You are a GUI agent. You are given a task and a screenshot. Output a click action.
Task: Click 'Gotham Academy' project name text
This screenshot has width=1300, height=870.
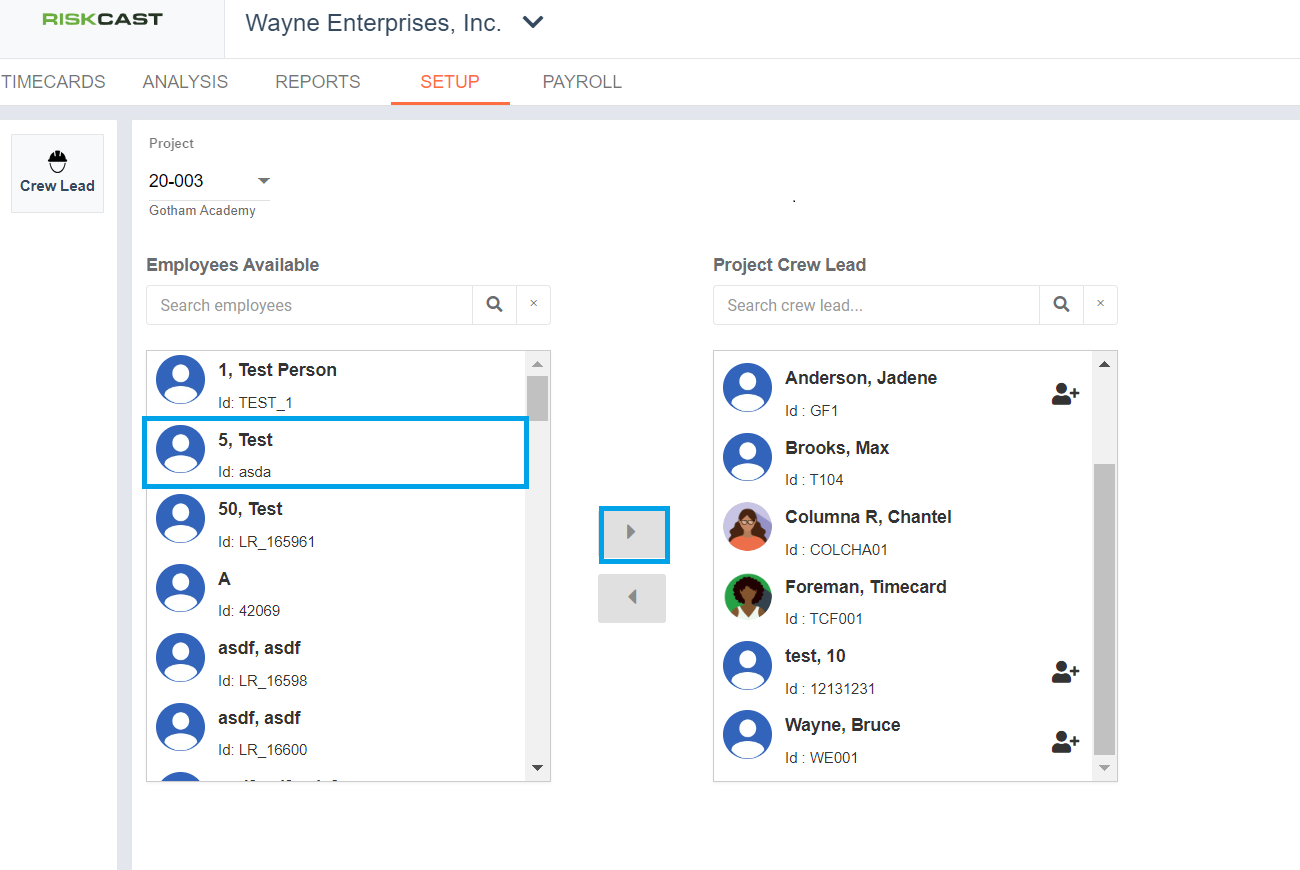202,211
